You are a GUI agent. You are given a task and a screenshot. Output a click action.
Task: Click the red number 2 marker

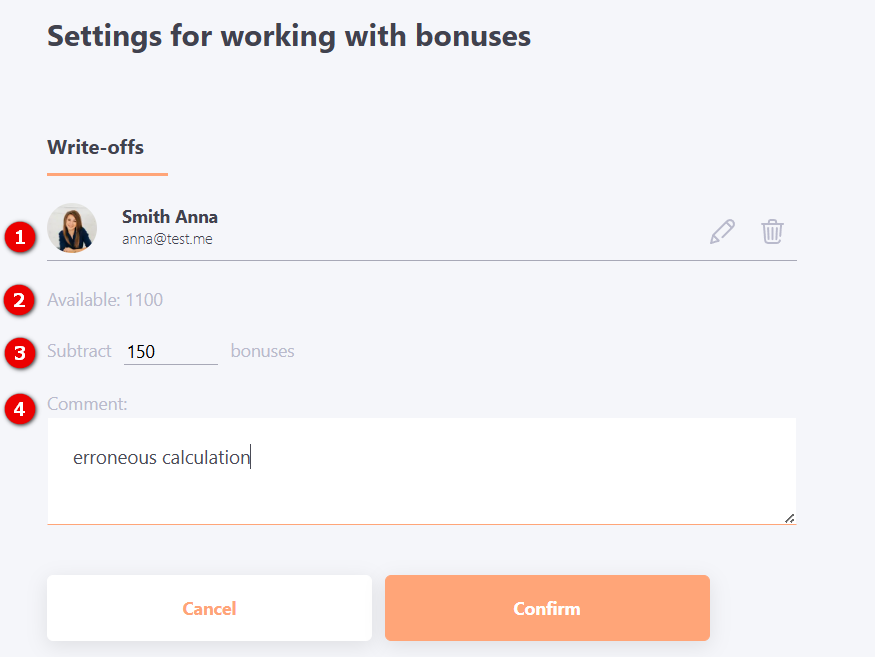coord(18,299)
